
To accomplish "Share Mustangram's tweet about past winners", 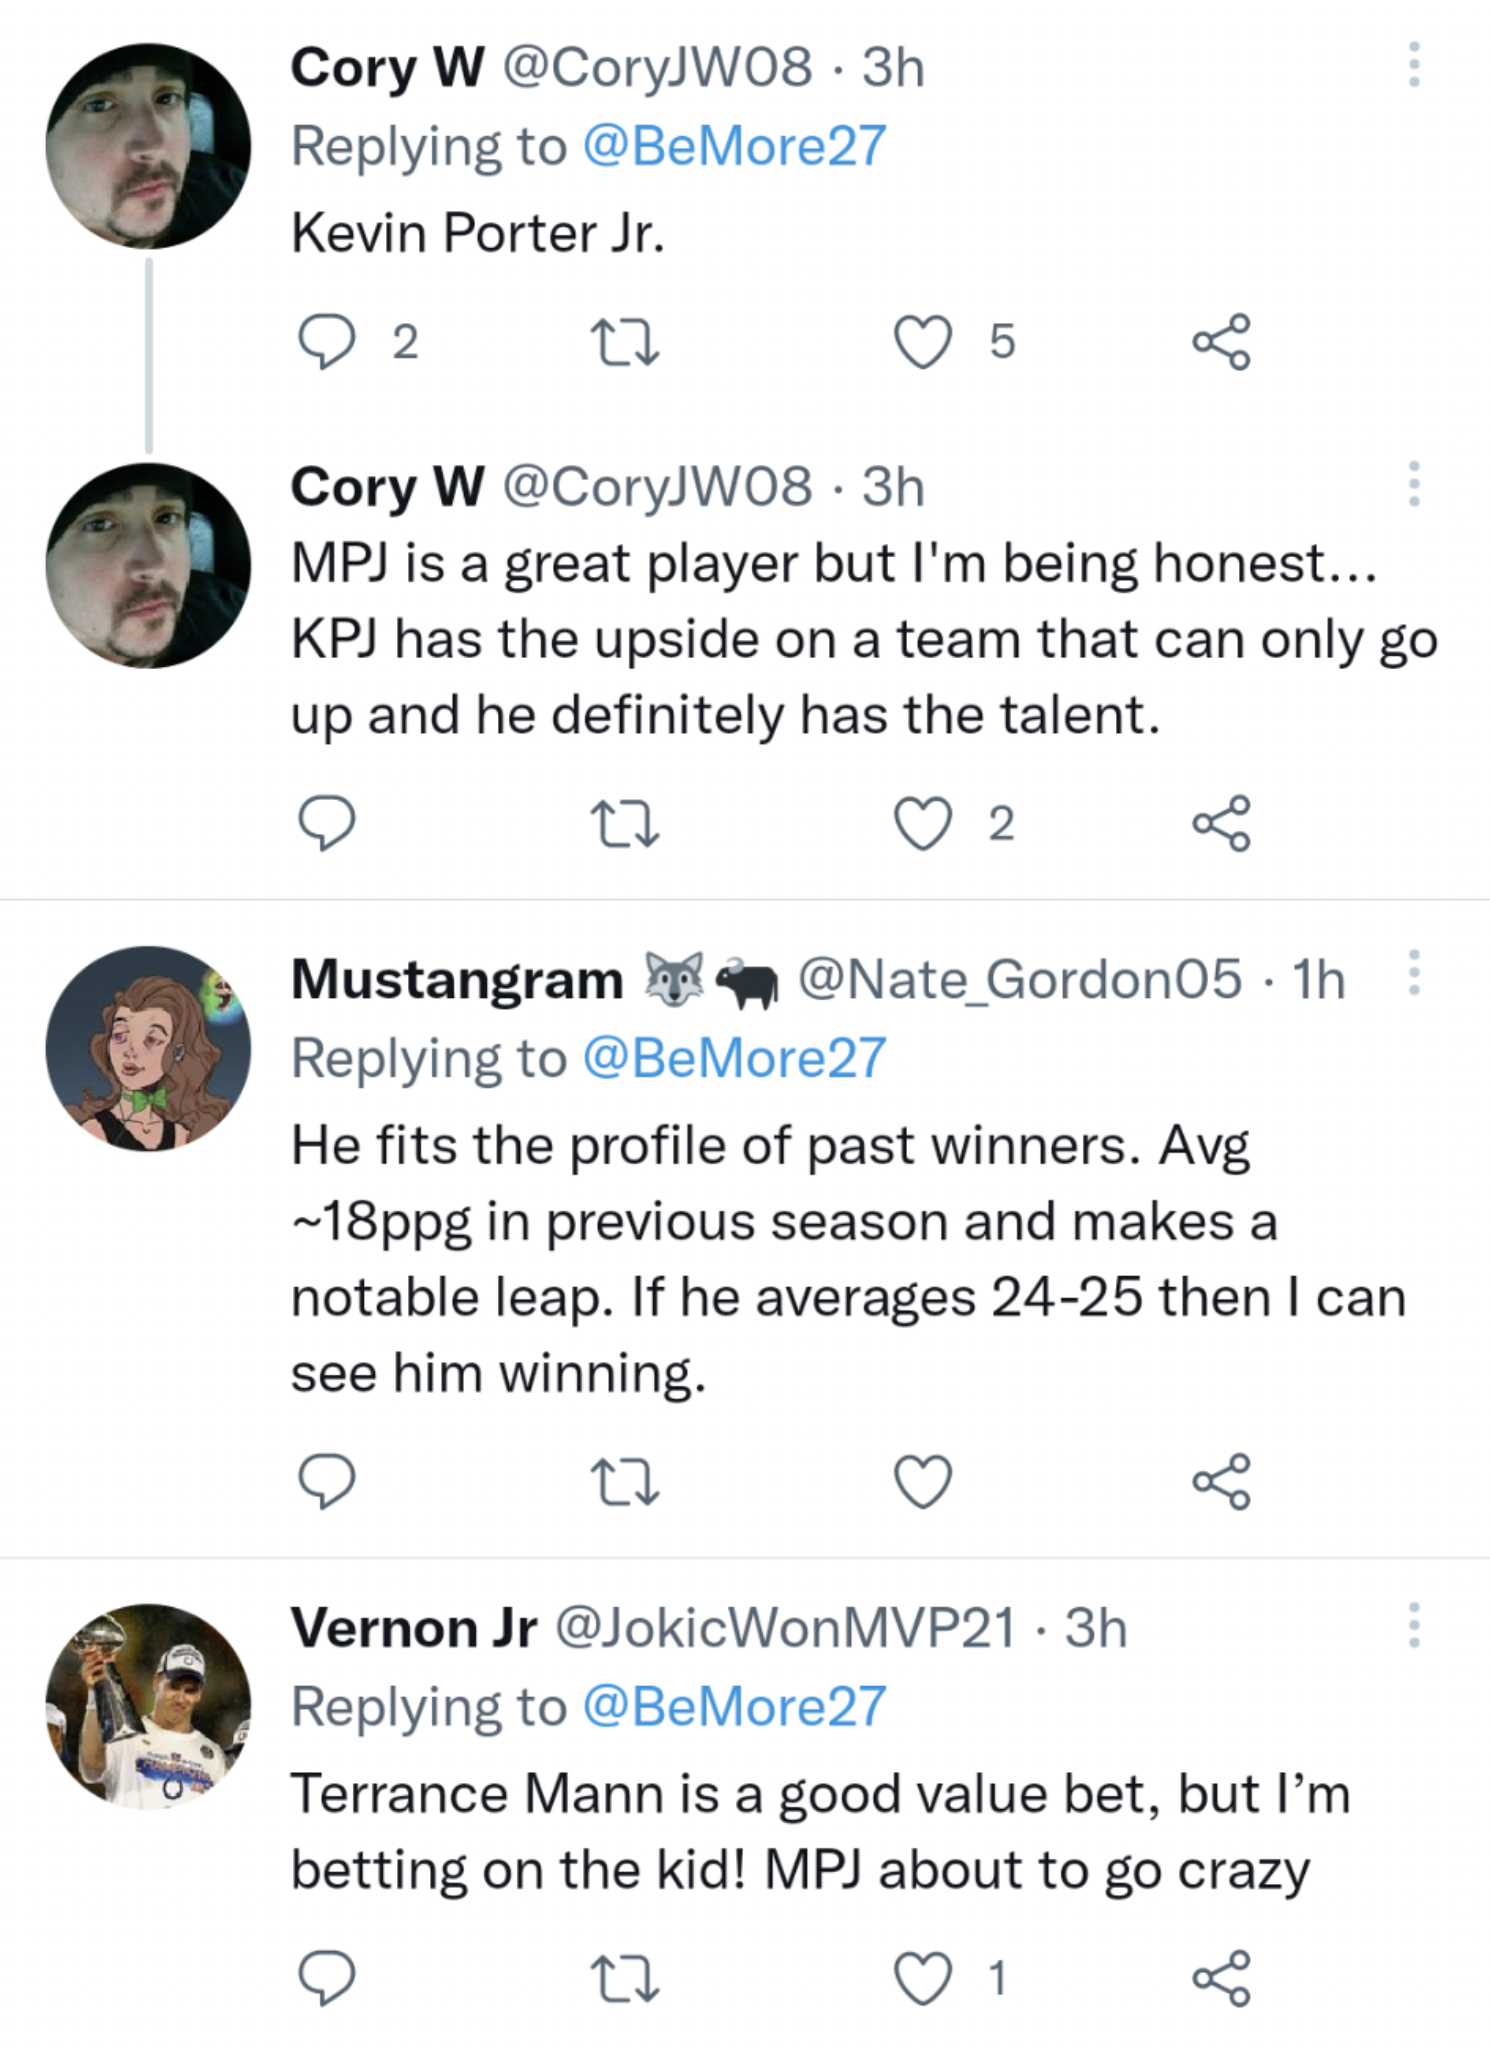I will tap(1221, 1481).
